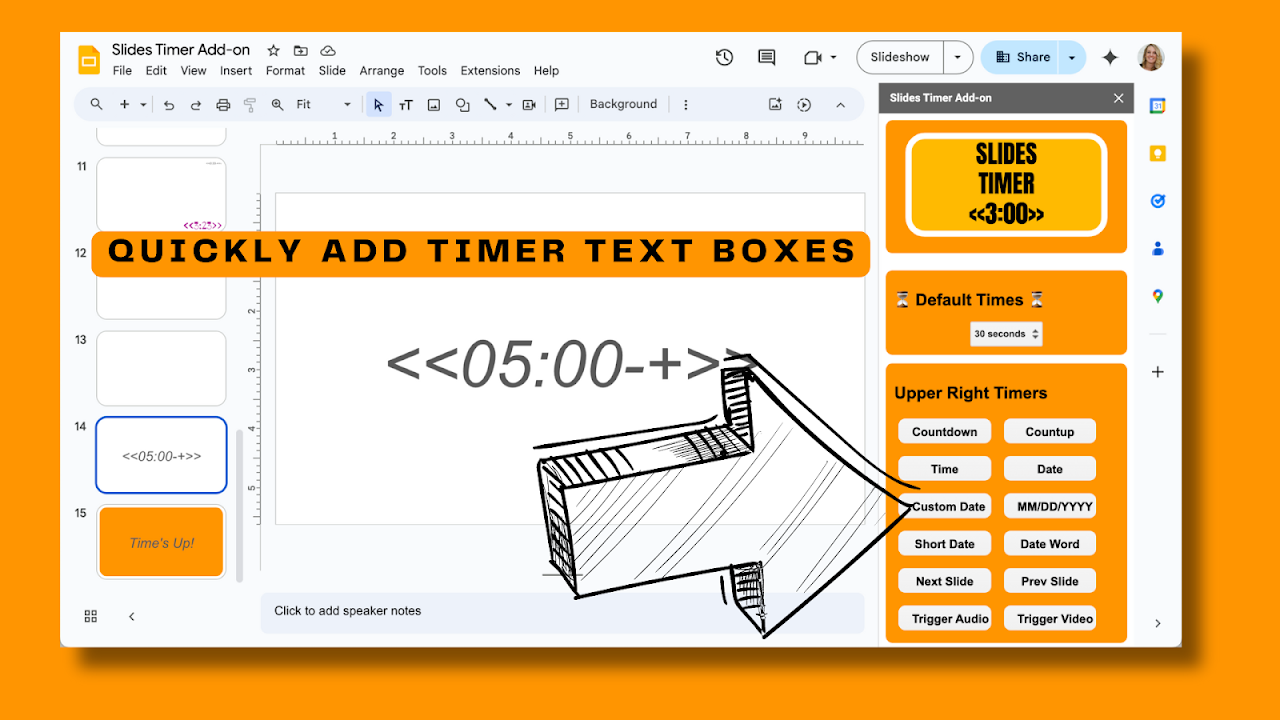The width and height of the screenshot is (1280, 720).
Task: Open Google Keep in side panel
Action: [x=1158, y=153]
